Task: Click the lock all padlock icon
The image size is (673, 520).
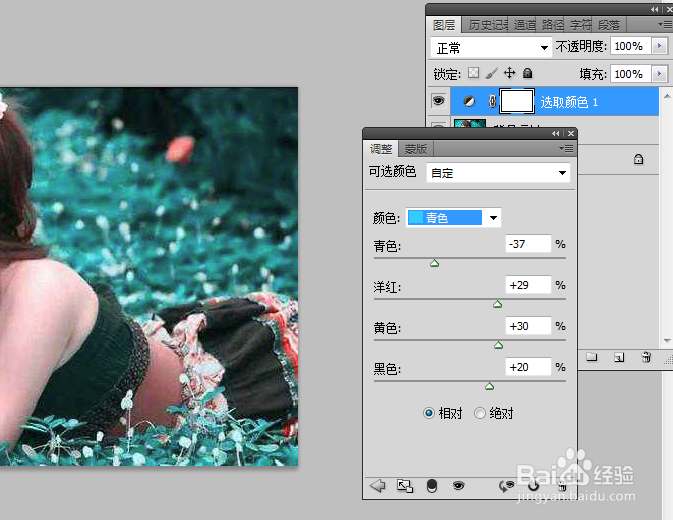Action: pyautogui.click(x=527, y=73)
